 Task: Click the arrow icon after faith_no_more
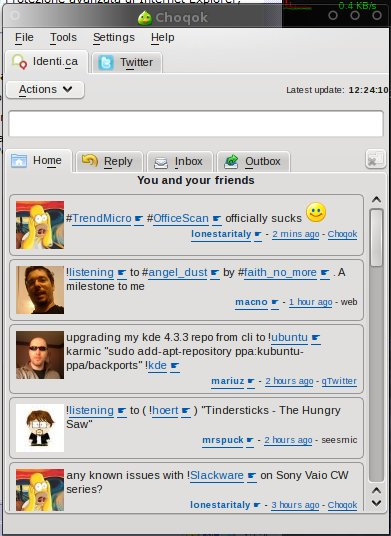point(325,273)
